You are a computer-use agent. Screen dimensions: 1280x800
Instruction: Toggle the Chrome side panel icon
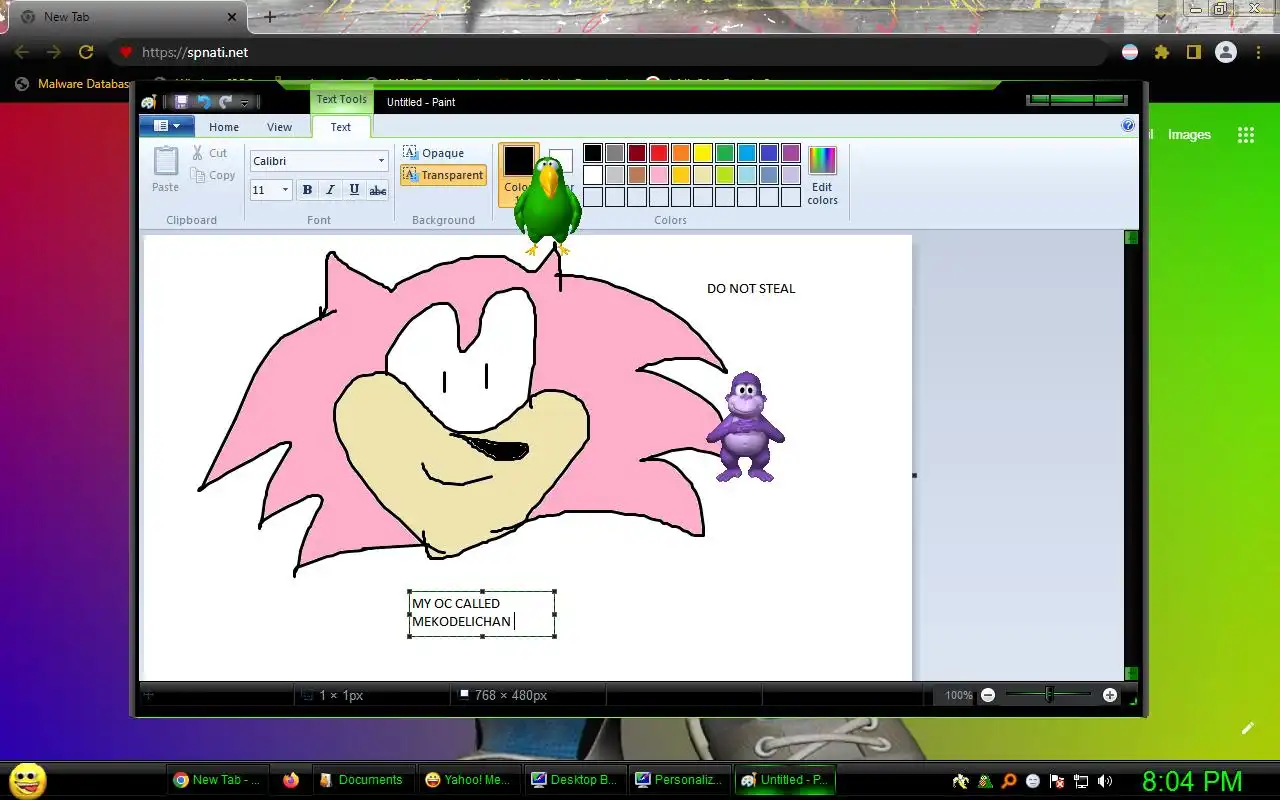1193,52
